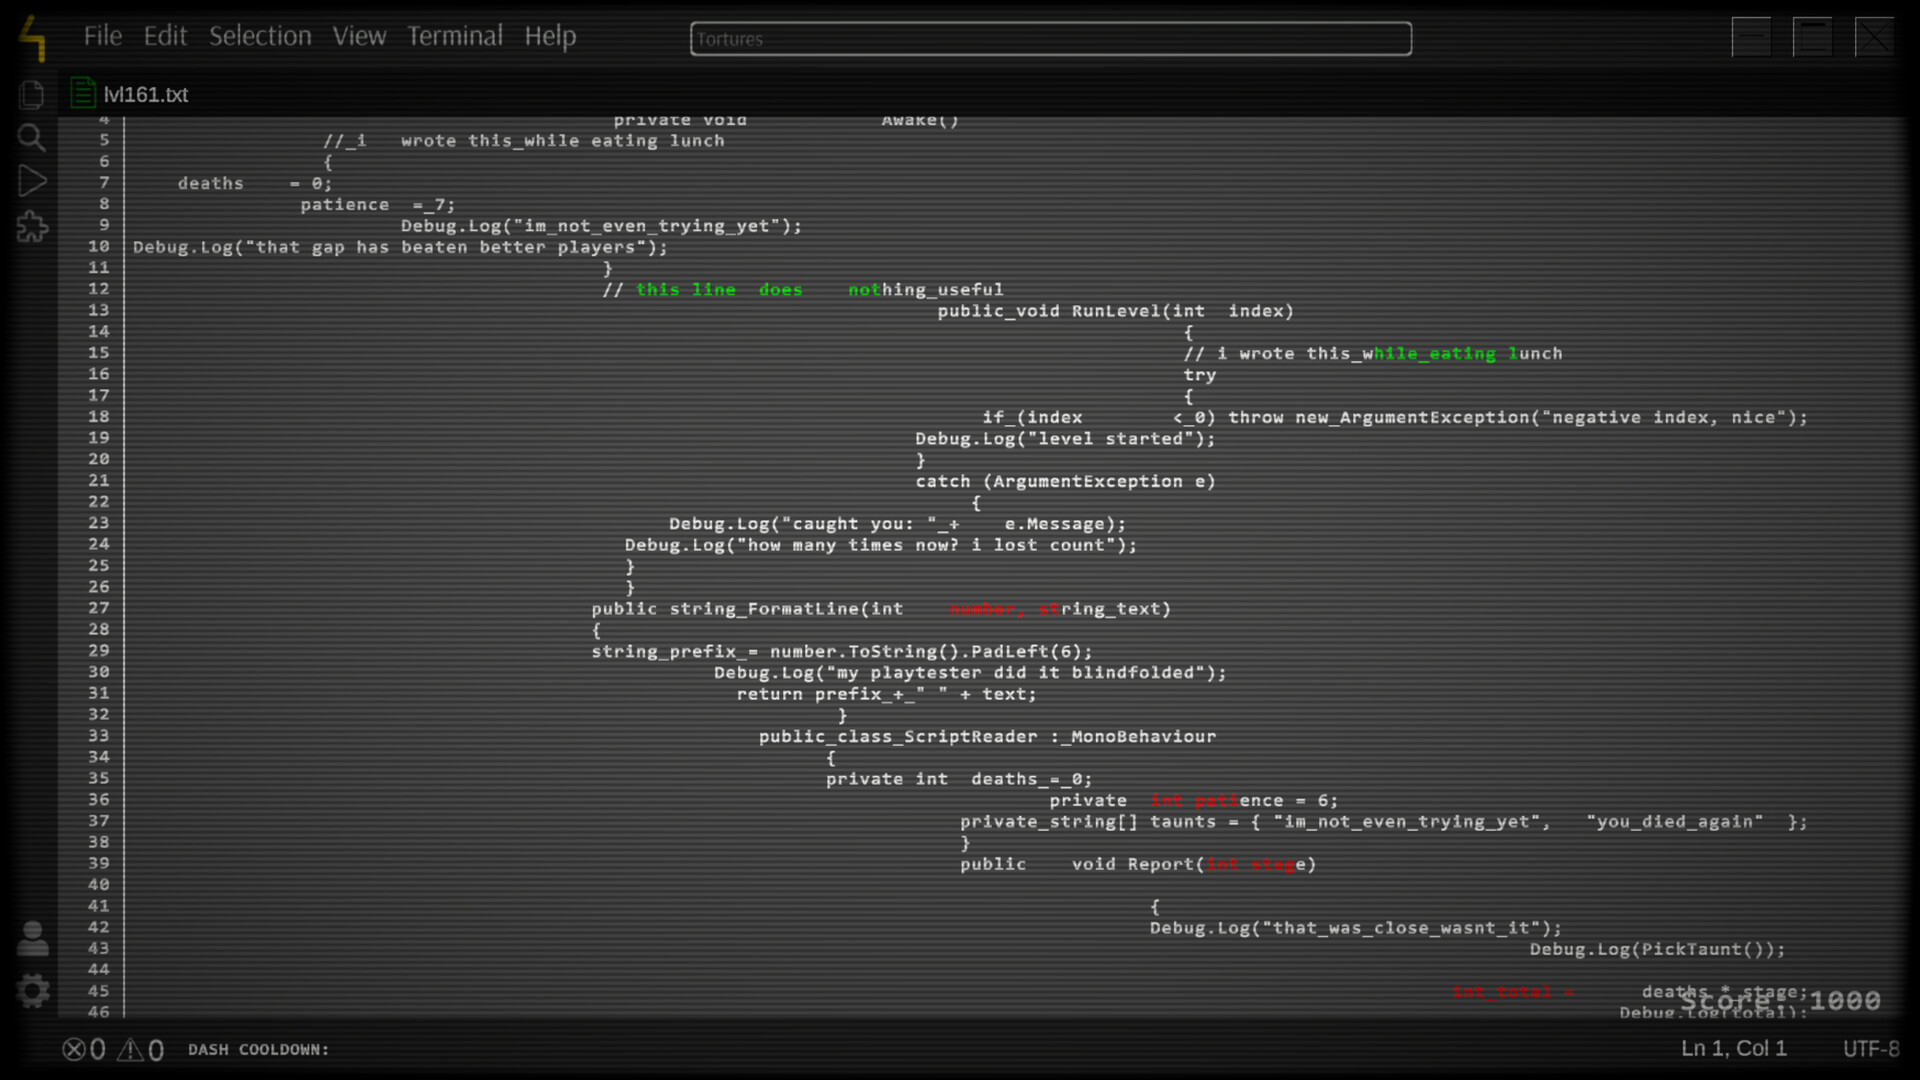Open the Help menu
The width and height of the screenshot is (1920, 1080).
tap(550, 36)
